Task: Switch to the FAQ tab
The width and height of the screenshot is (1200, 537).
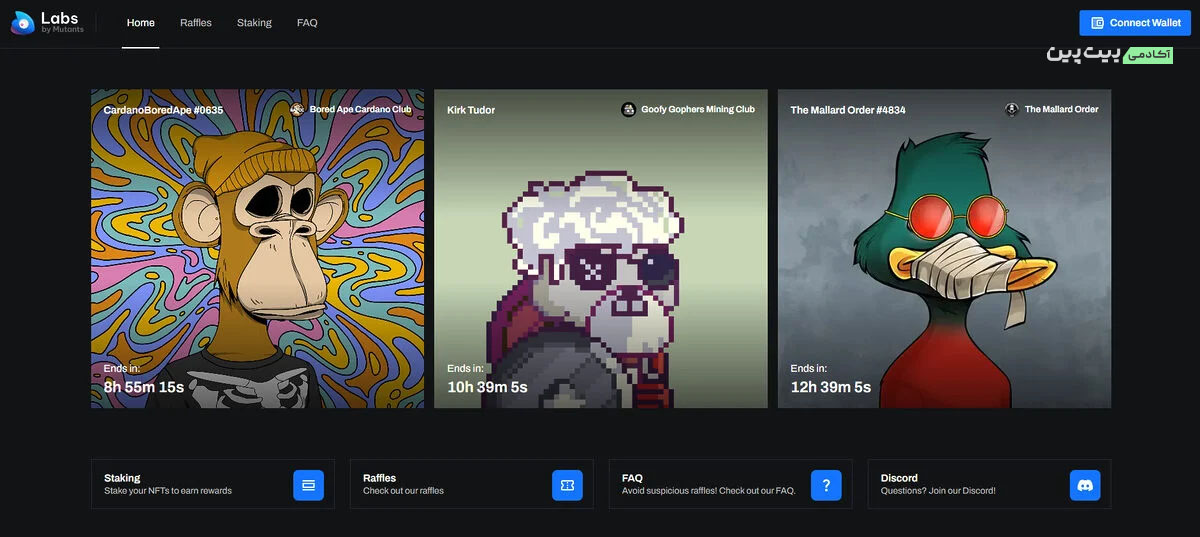Action: click(x=307, y=23)
